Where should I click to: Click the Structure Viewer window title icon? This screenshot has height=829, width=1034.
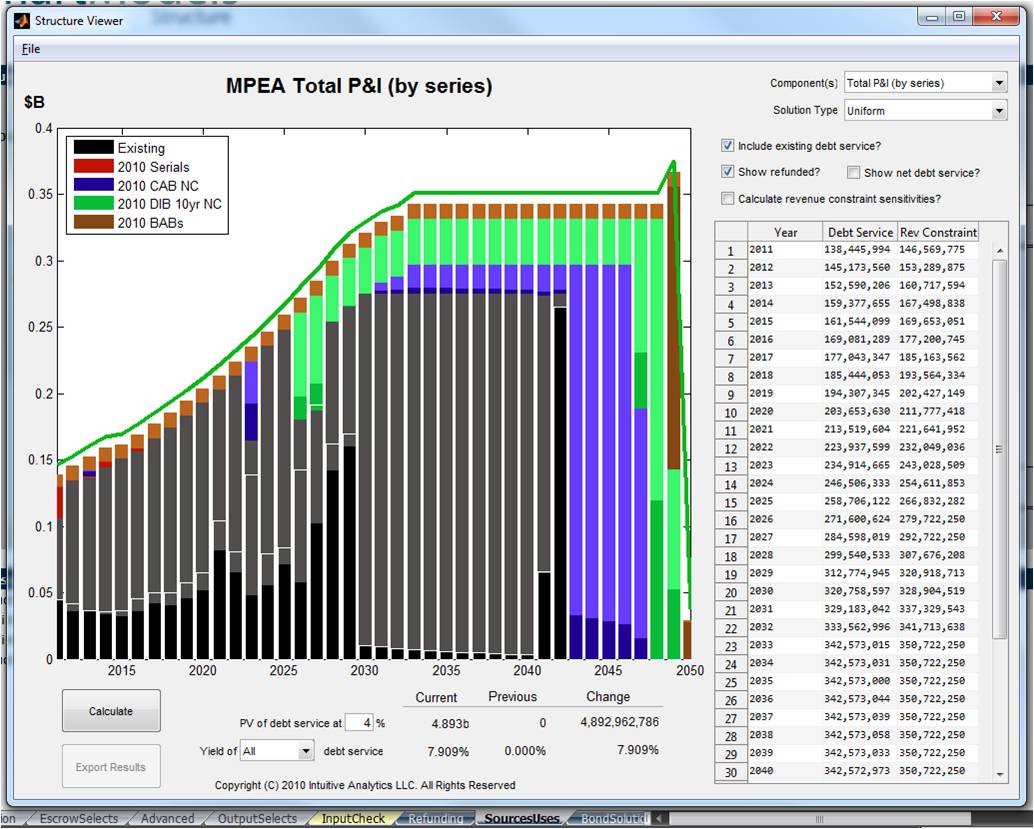click(23, 19)
